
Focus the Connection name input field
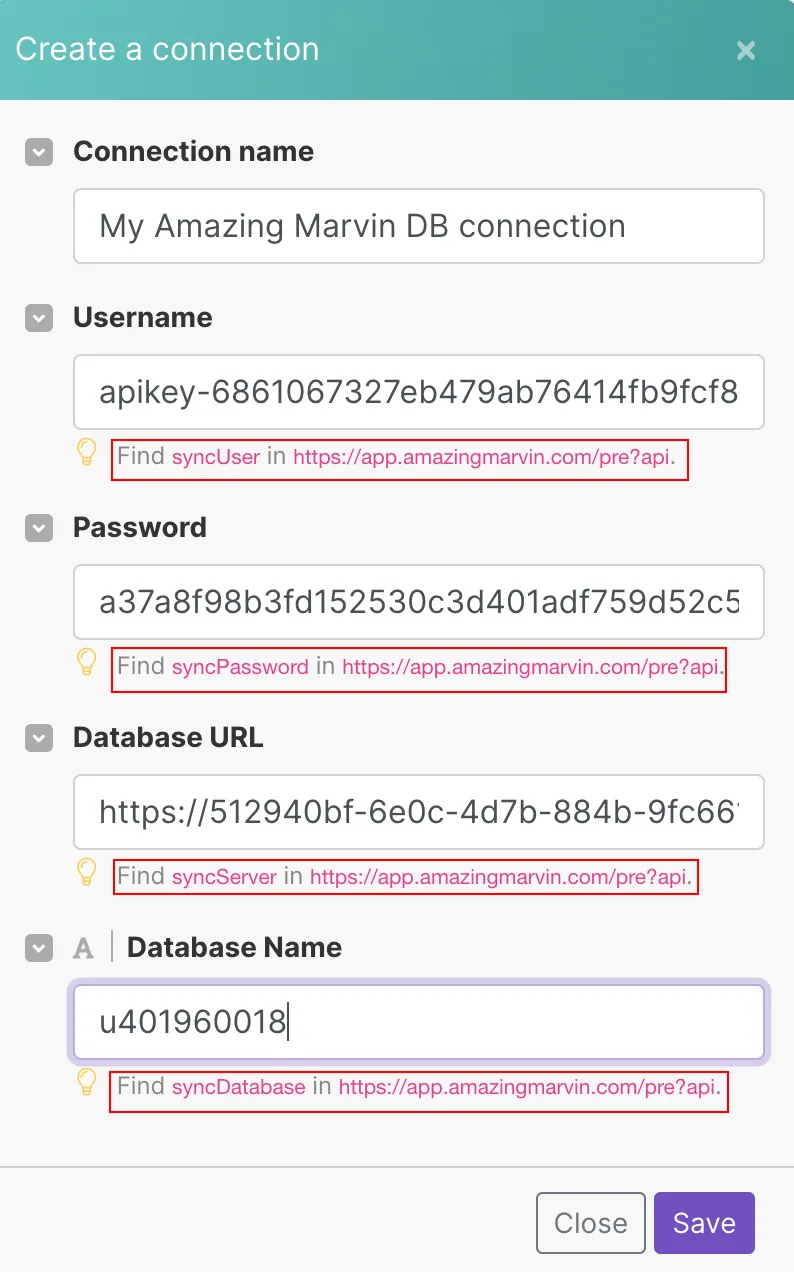(x=419, y=226)
